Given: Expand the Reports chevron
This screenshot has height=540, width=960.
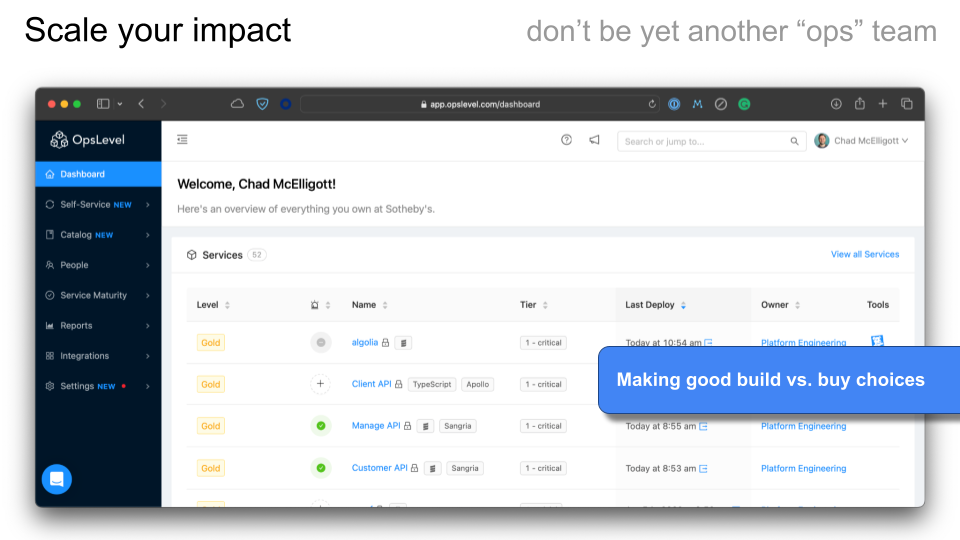Looking at the screenshot, I should pos(148,326).
